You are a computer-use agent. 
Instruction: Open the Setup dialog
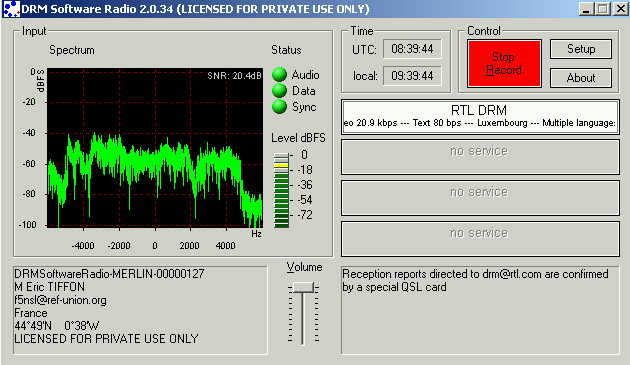pos(581,49)
